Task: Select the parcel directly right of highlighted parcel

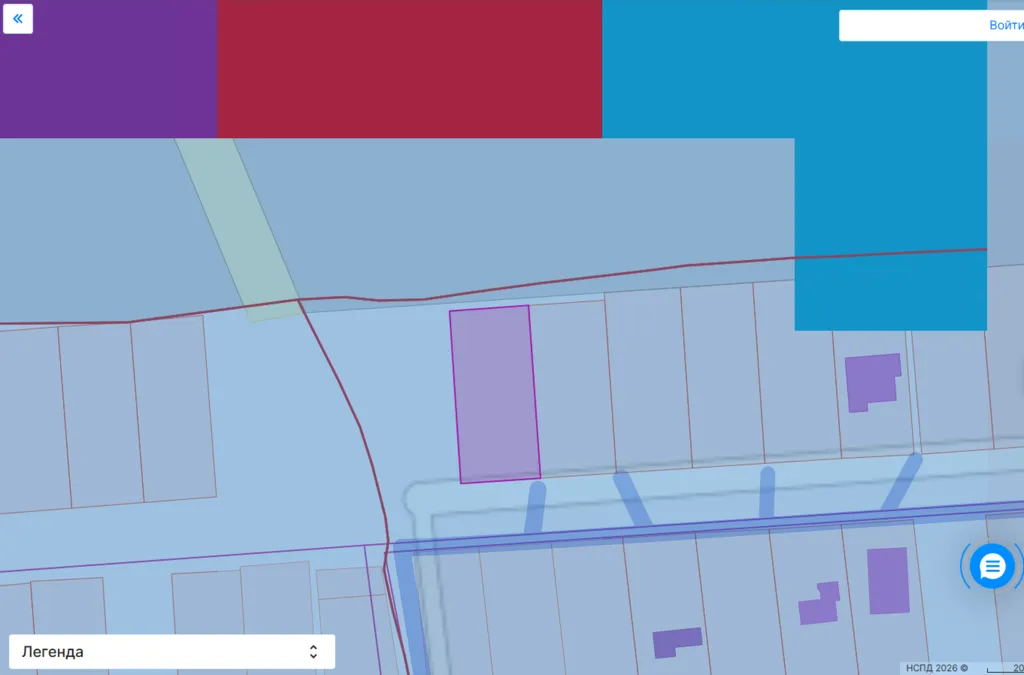Action: click(x=572, y=385)
